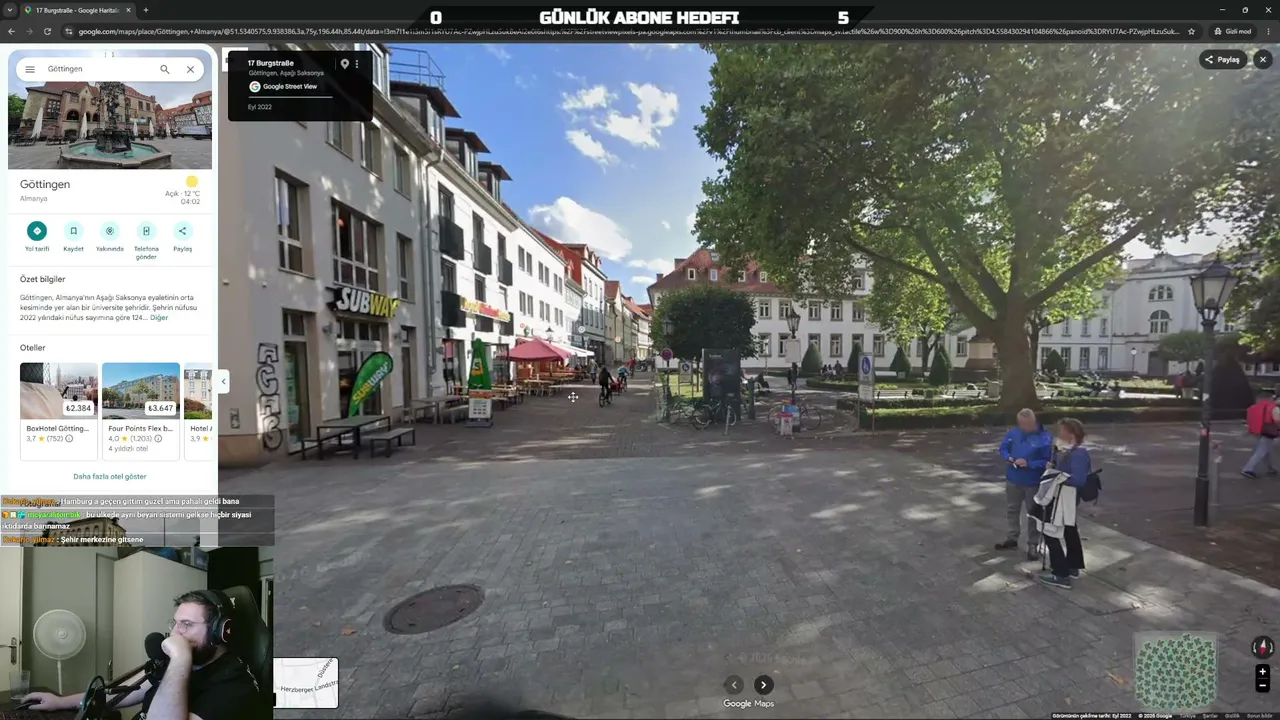
Task: Close Street View with the X button
Action: (1262, 59)
